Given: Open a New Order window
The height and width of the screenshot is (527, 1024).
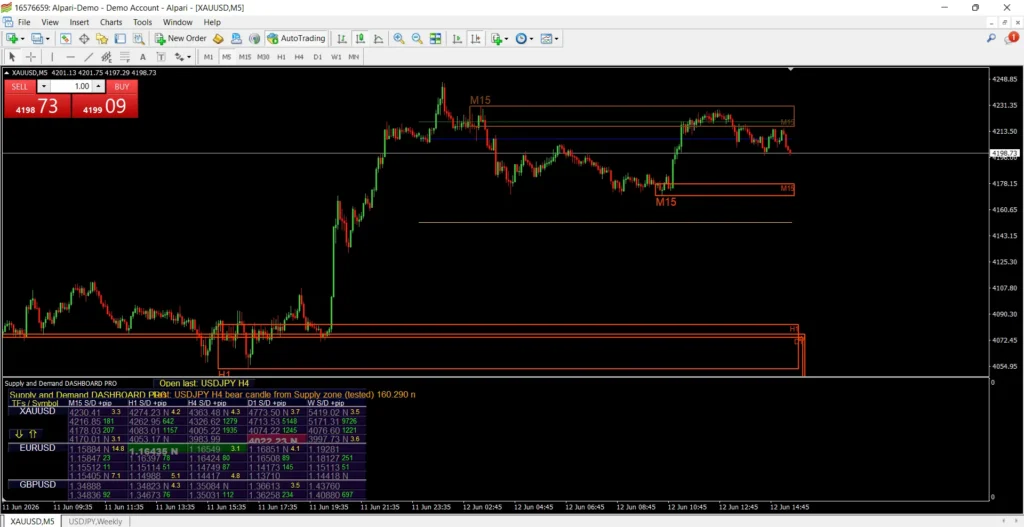Looking at the screenshot, I should (181, 39).
